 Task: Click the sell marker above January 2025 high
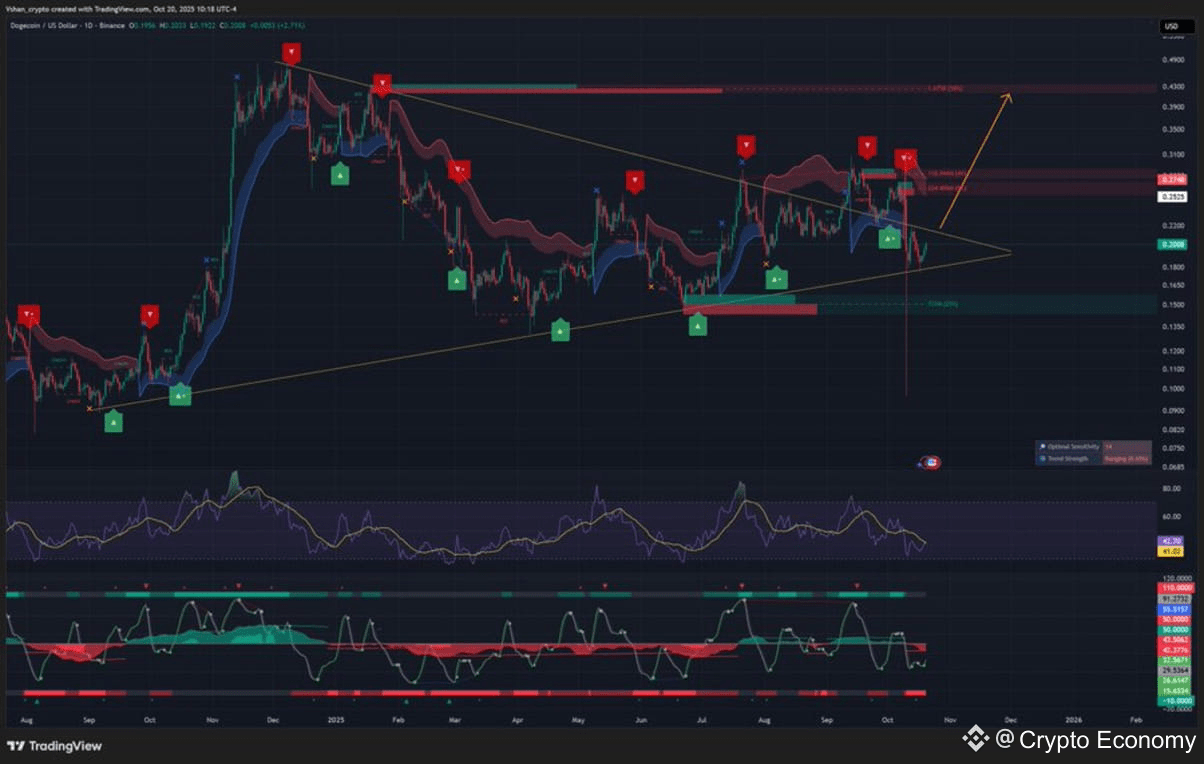(x=382, y=84)
